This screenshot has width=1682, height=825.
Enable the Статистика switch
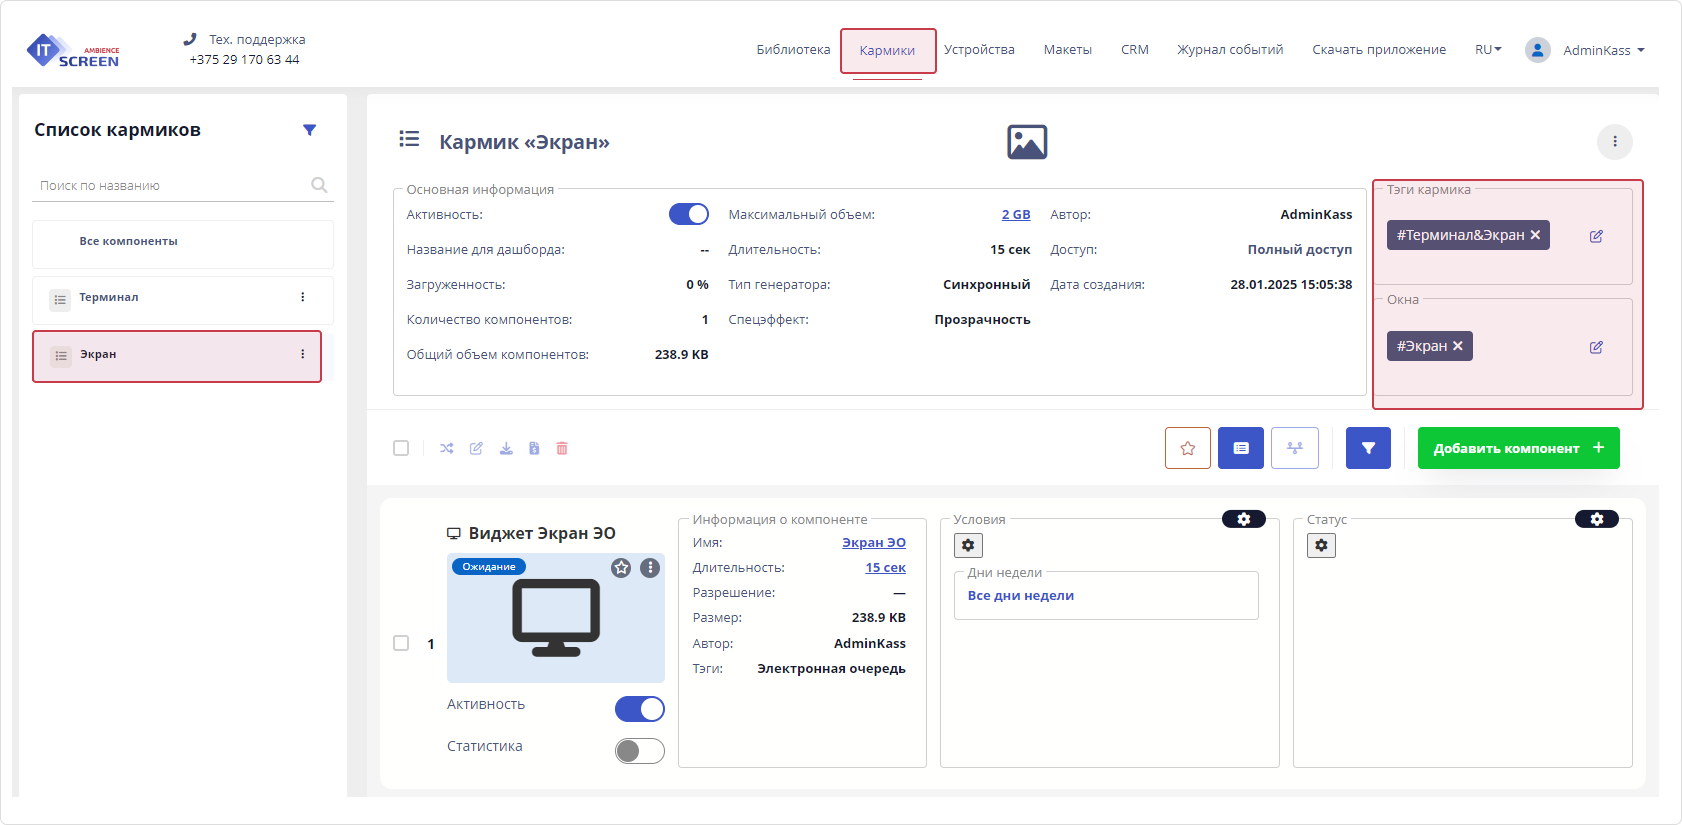point(640,751)
